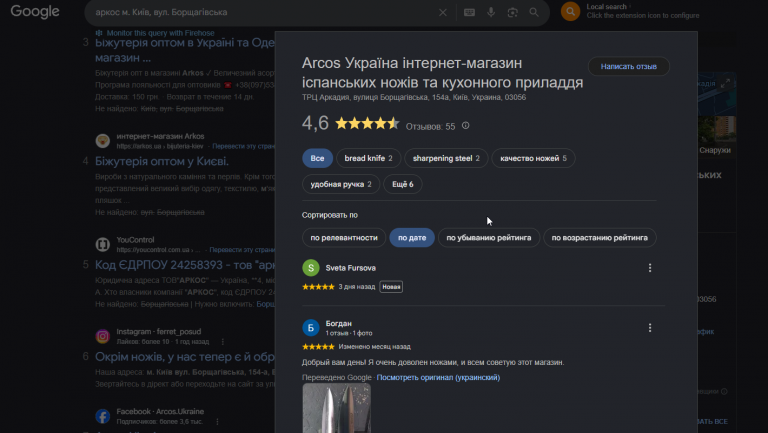Expand more filters with Ещё 6
Screen dimensions: 768x433
pyautogui.click(x=403, y=184)
